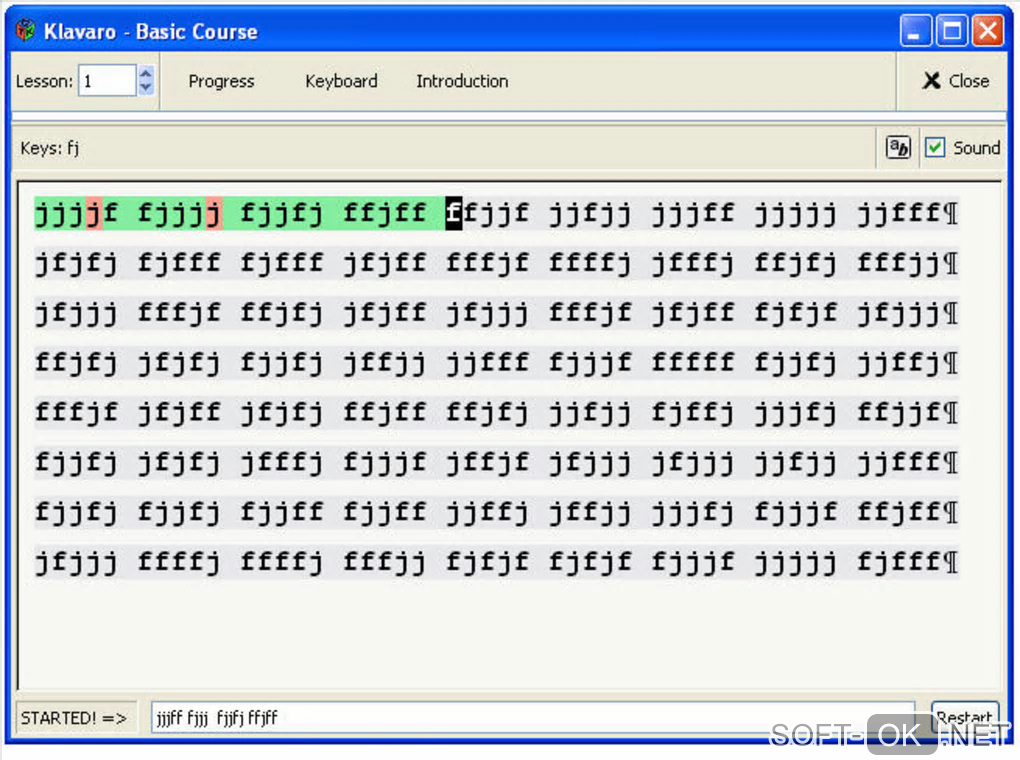This screenshot has height=760, width=1020.
Task: Click the first word 'jfjfj' of second line
Action: coord(76,264)
